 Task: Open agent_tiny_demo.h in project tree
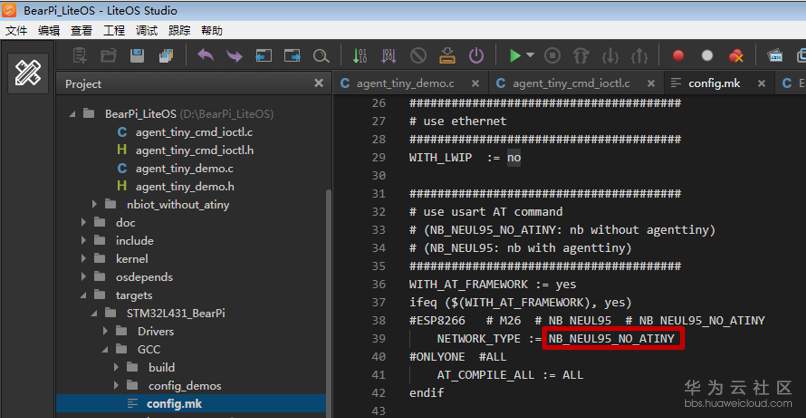click(x=185, y=186)
